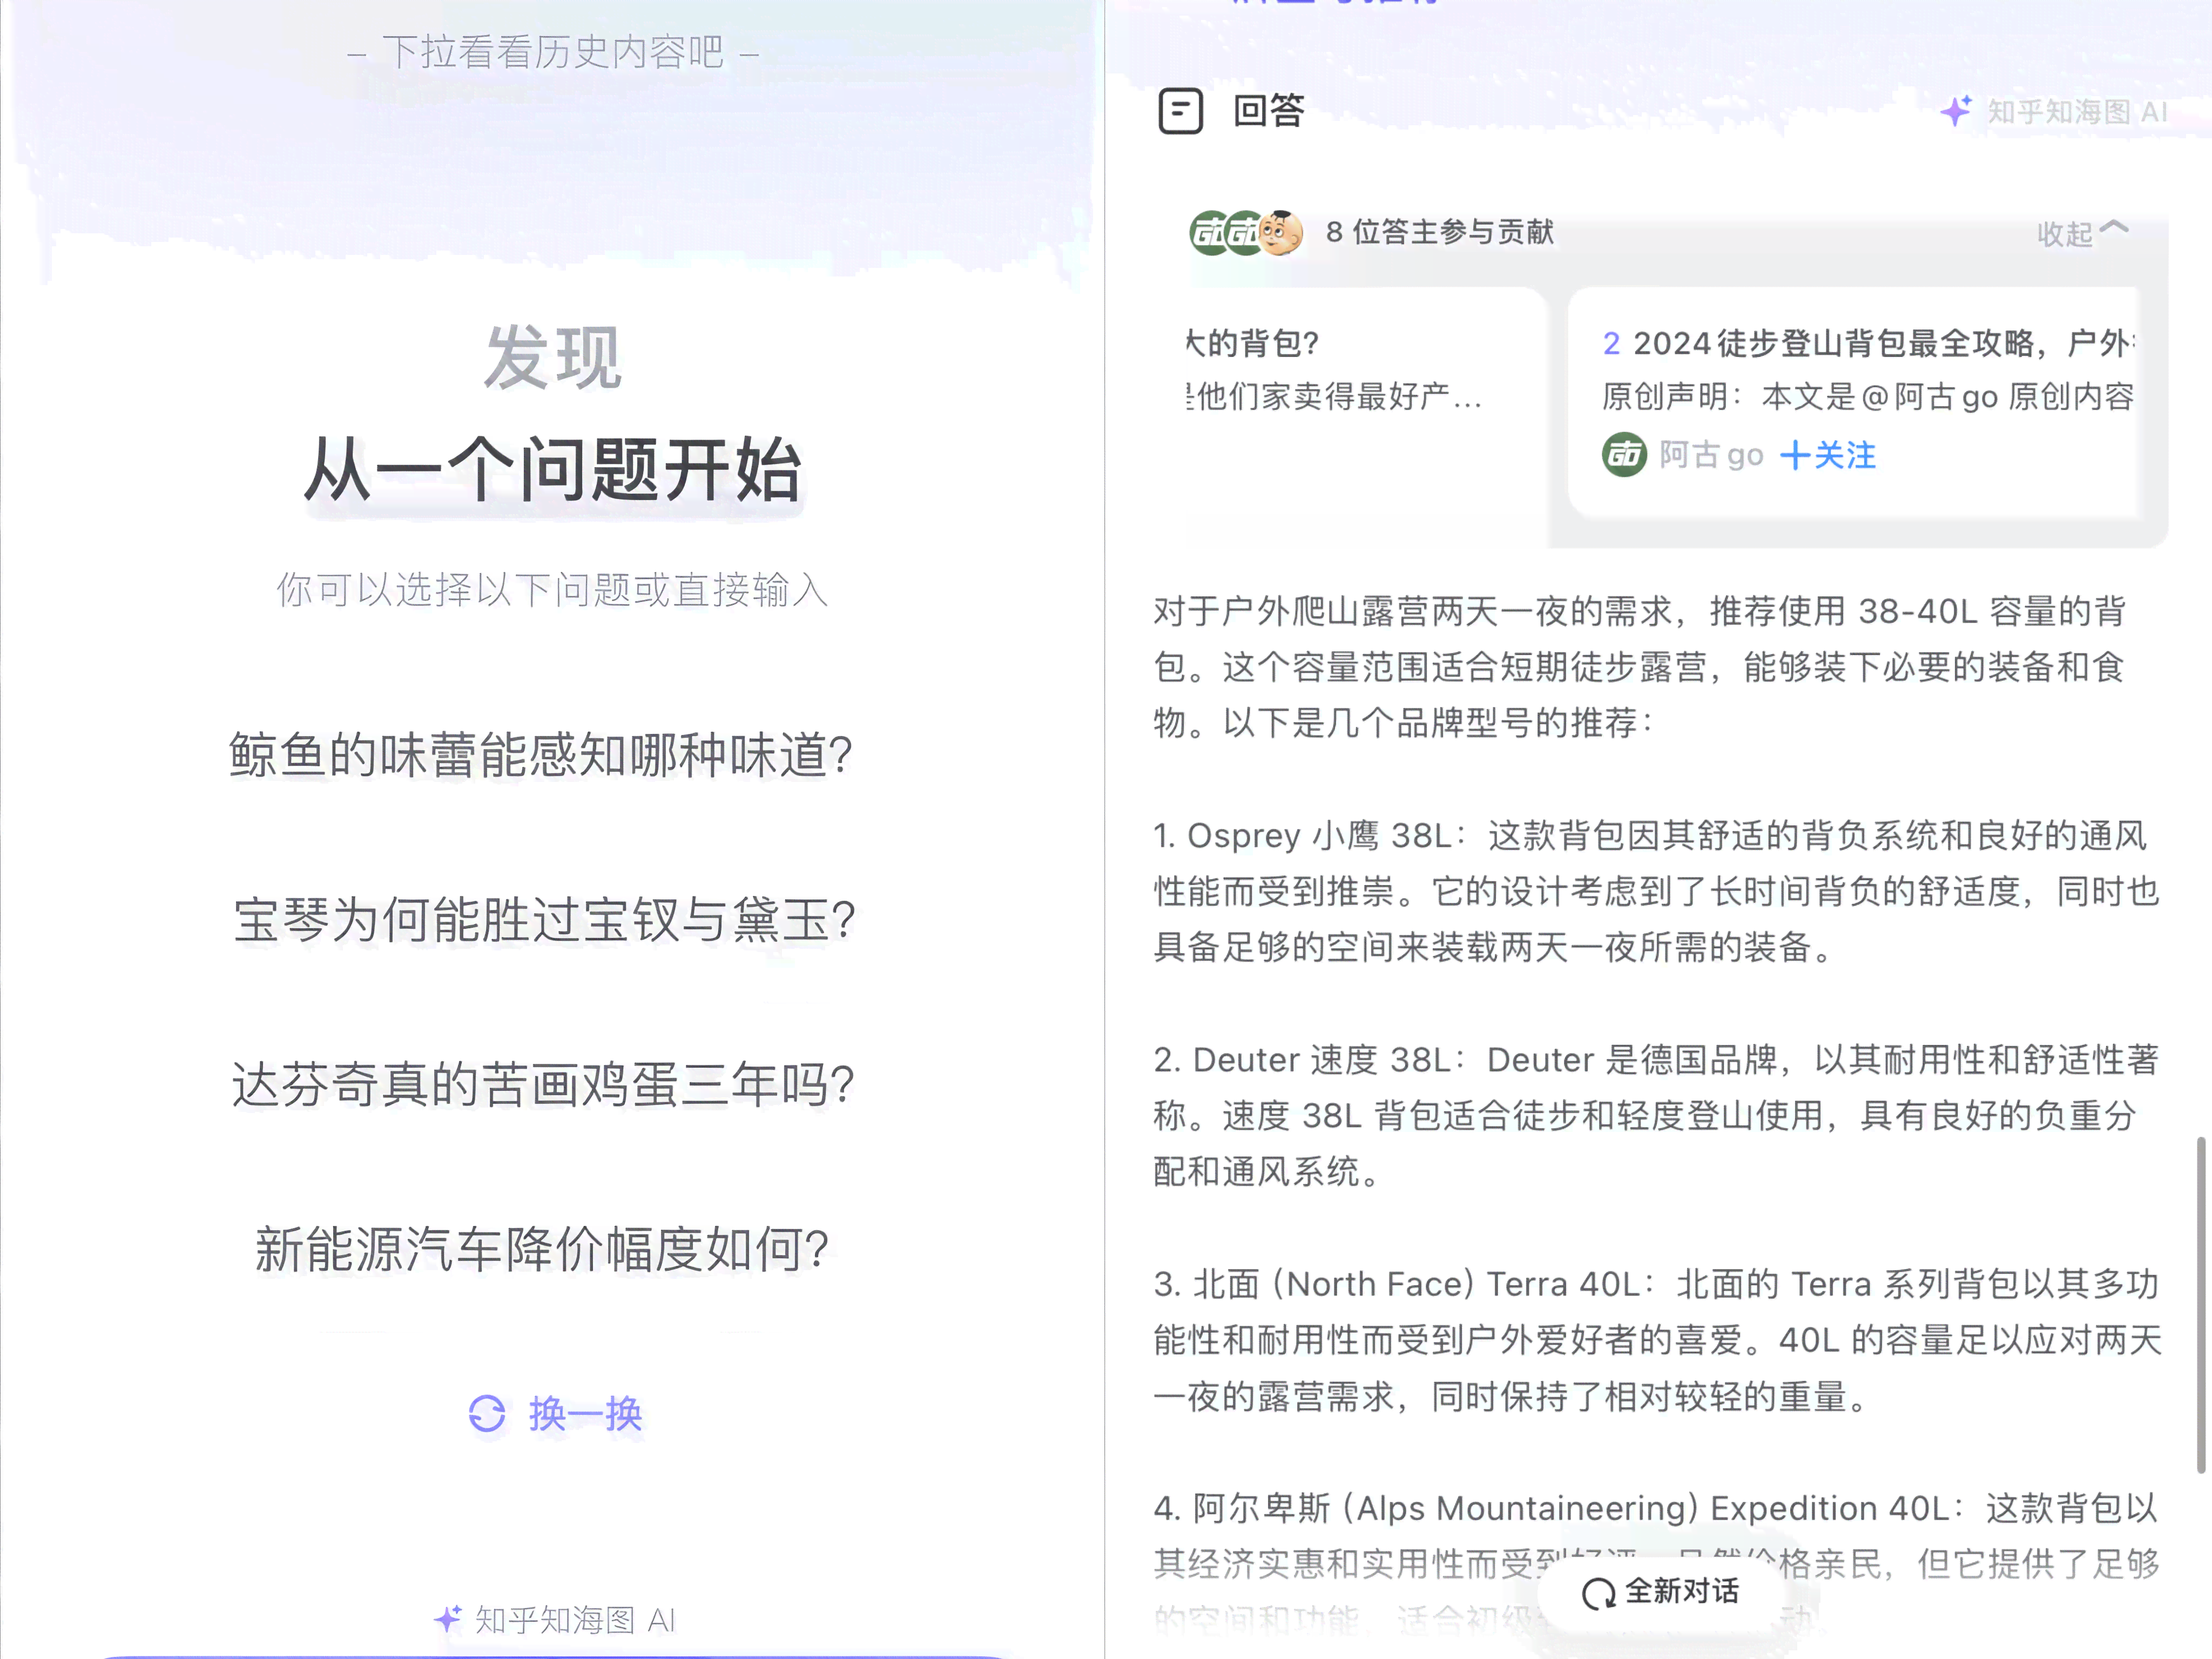Click the 全新对话 chat bubble icon
2212x1659 pixels.
pos(1598,1593)
